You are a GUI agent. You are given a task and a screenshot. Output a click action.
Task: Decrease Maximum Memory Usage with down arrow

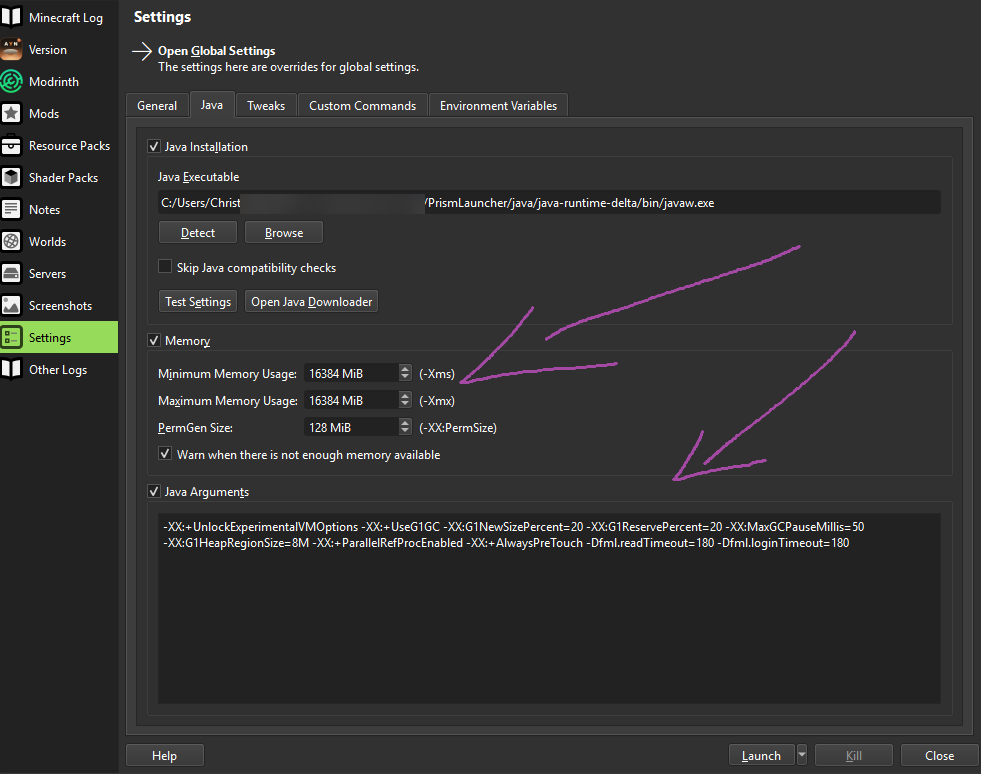tap(405, 404)
